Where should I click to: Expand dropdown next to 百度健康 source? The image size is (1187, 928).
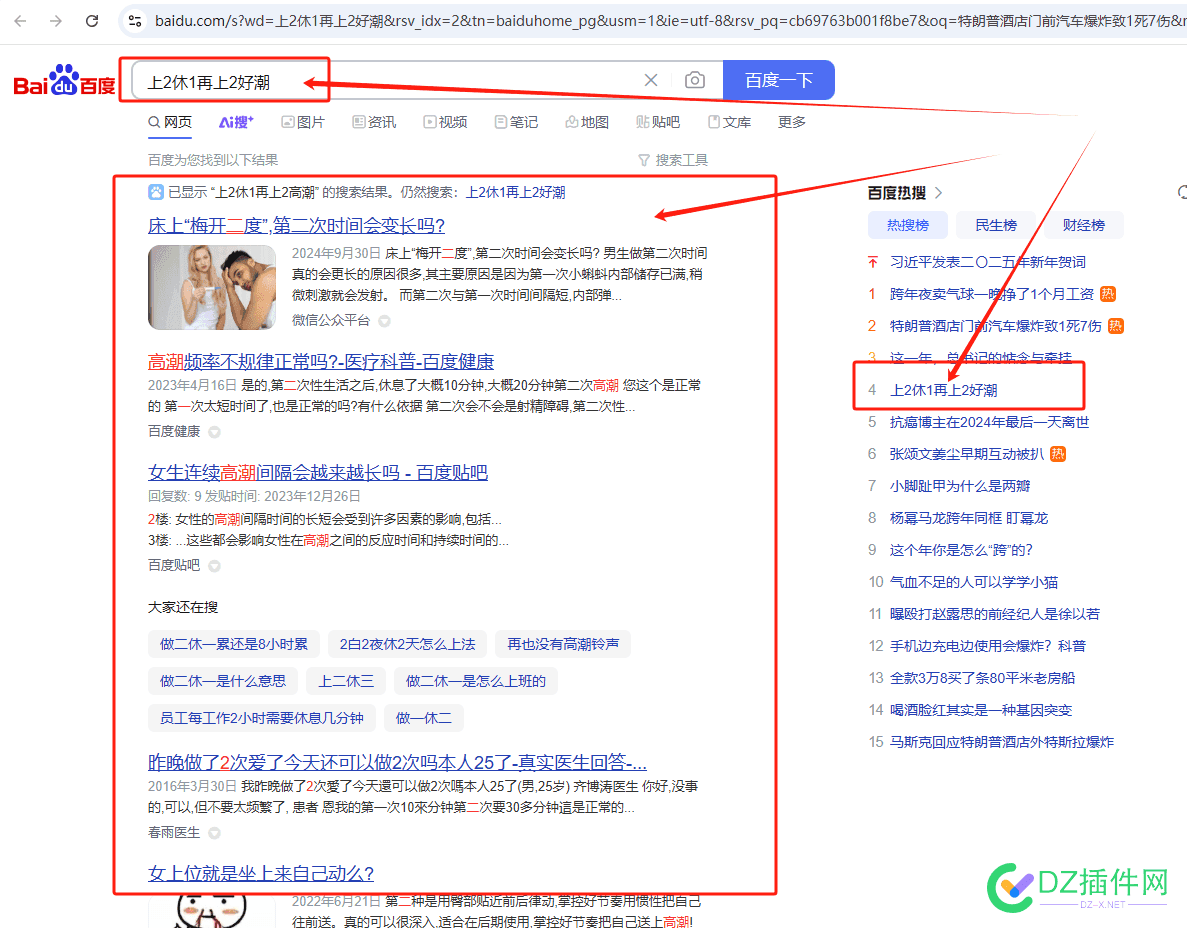[x=215, y=432]
